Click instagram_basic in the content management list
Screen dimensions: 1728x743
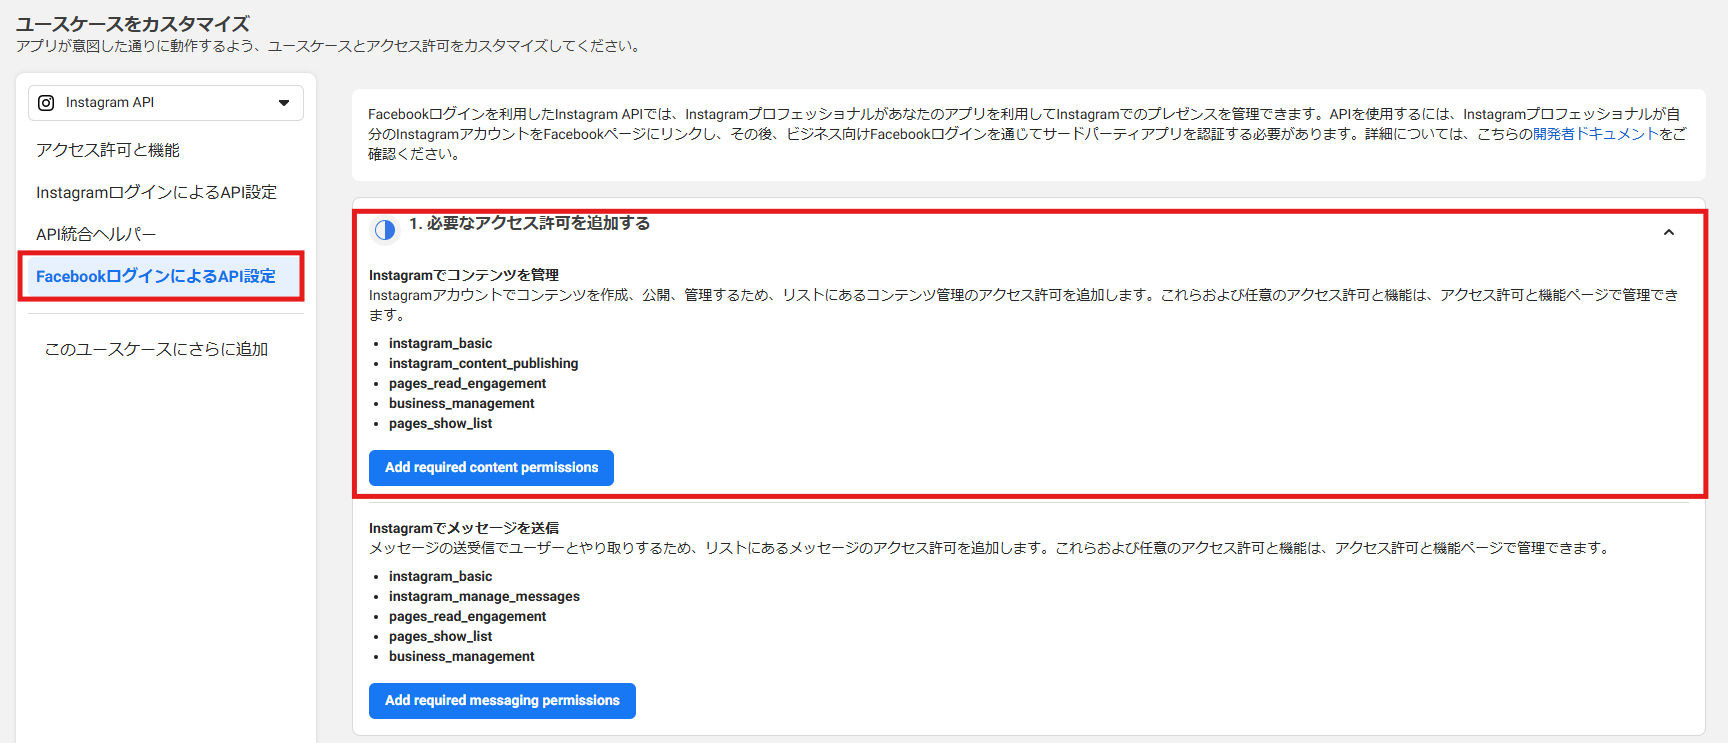(x=441, y=343)
